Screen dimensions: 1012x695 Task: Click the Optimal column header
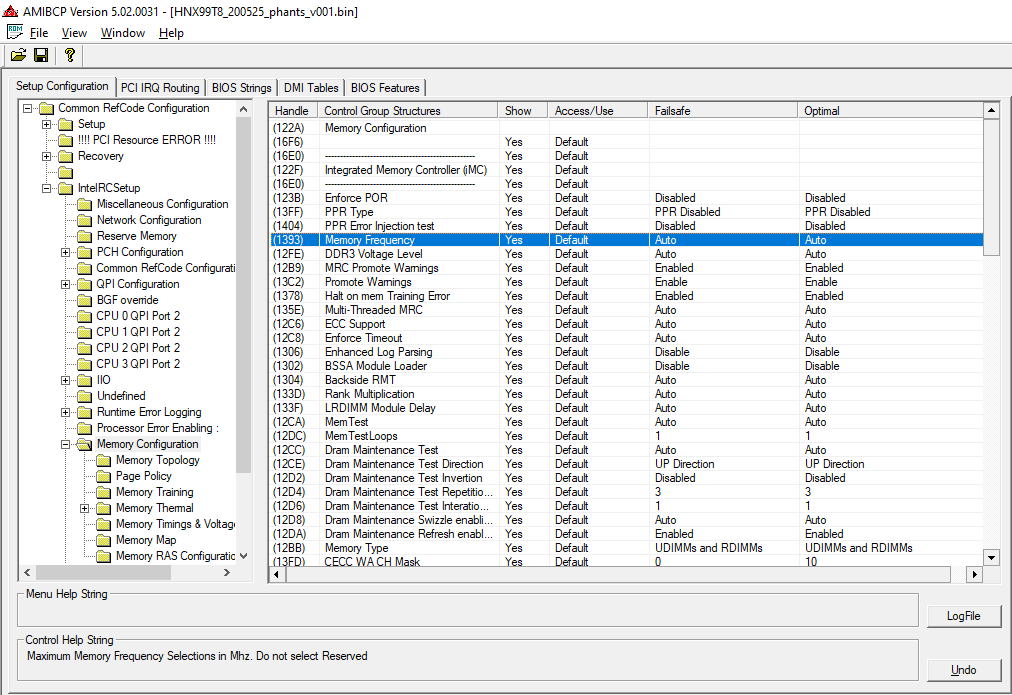coord(890,111)
